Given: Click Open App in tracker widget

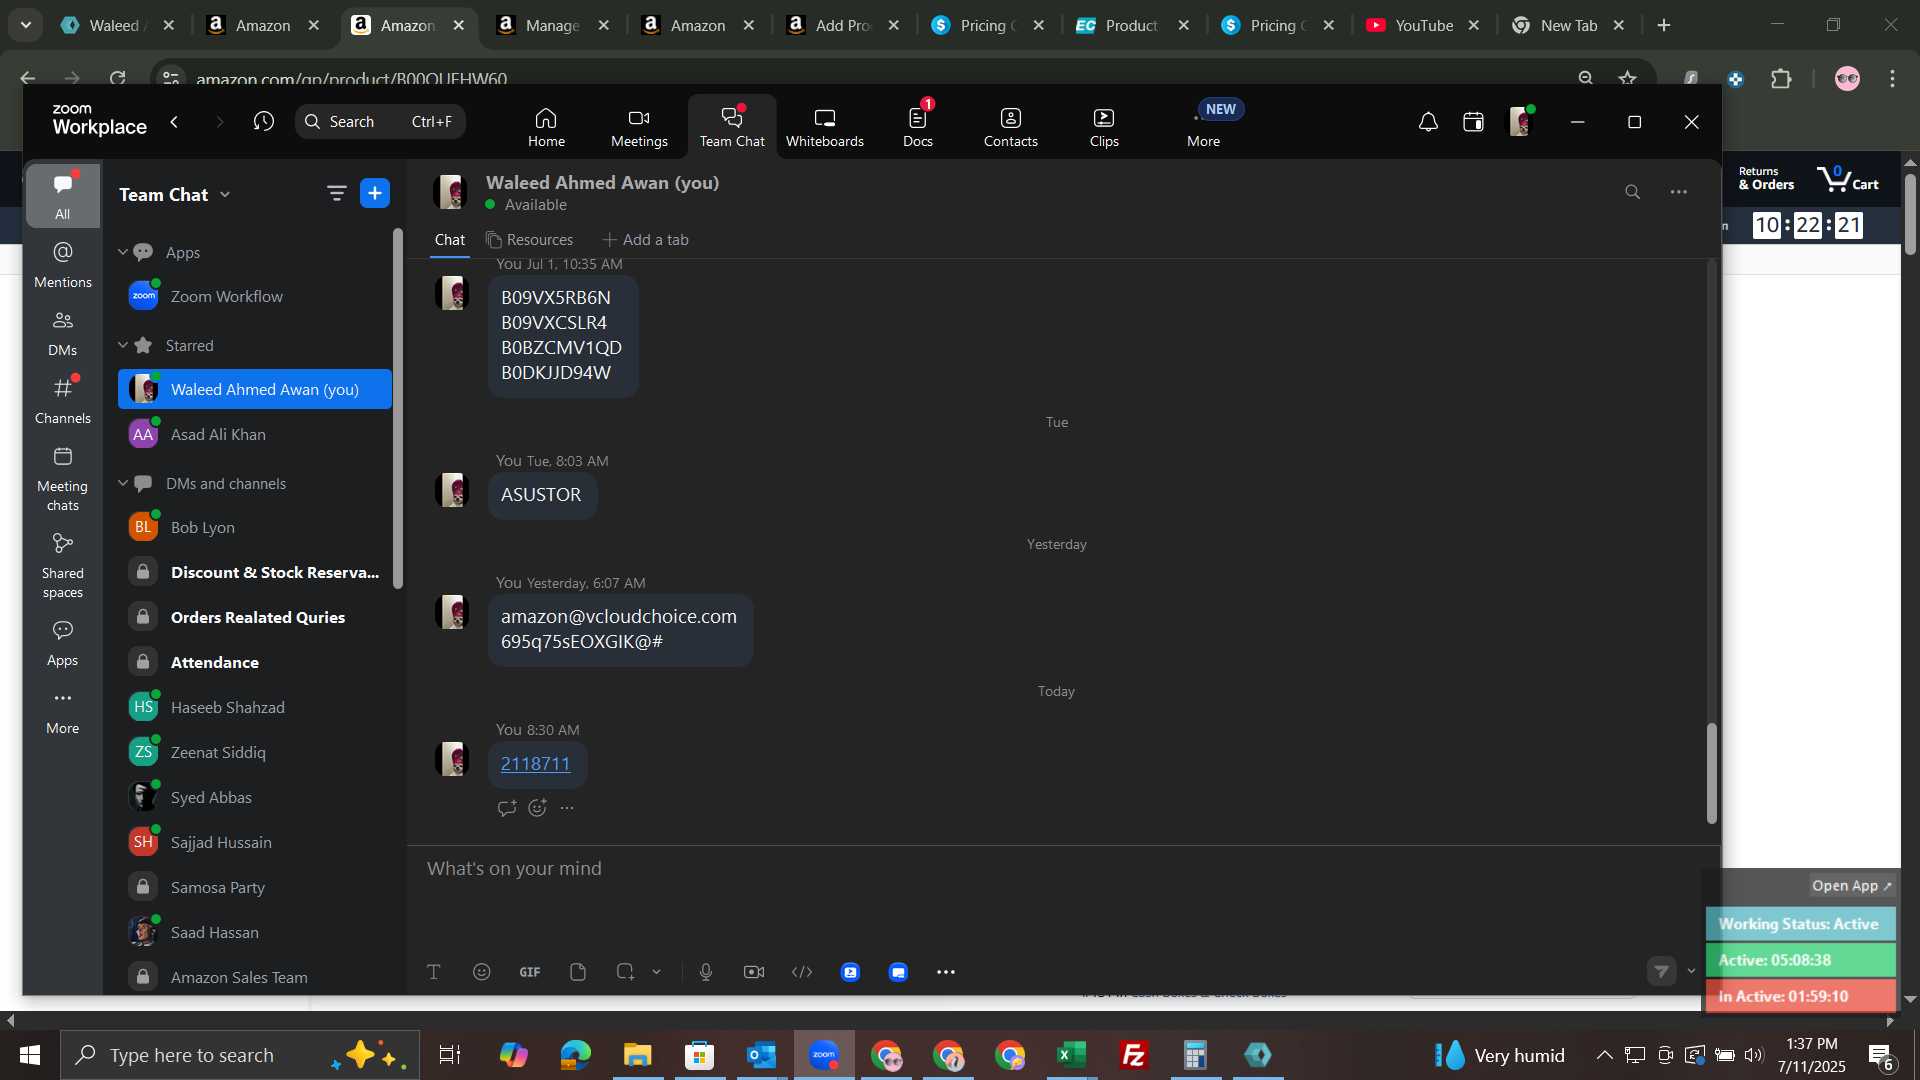Looking at the screenshot, I should pos(1852,886).
